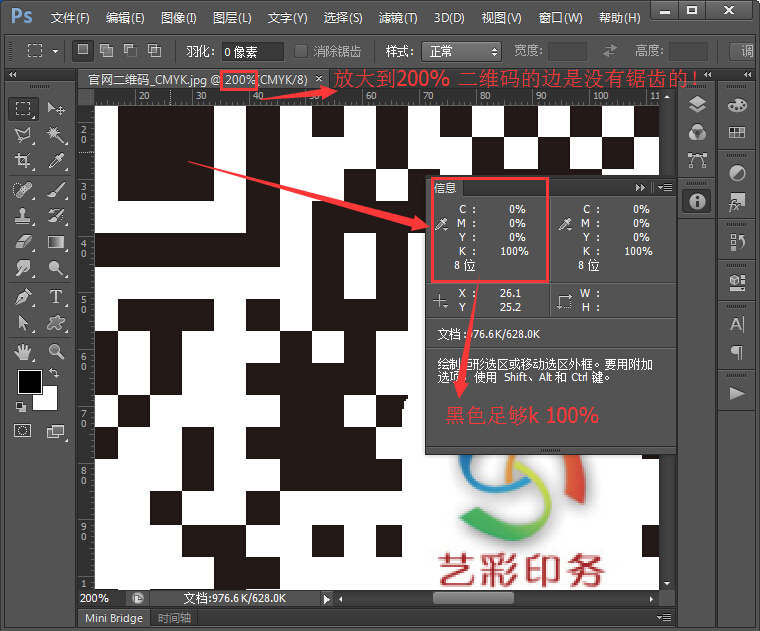Open the 滤镜(T) menu

click(397, 18)
